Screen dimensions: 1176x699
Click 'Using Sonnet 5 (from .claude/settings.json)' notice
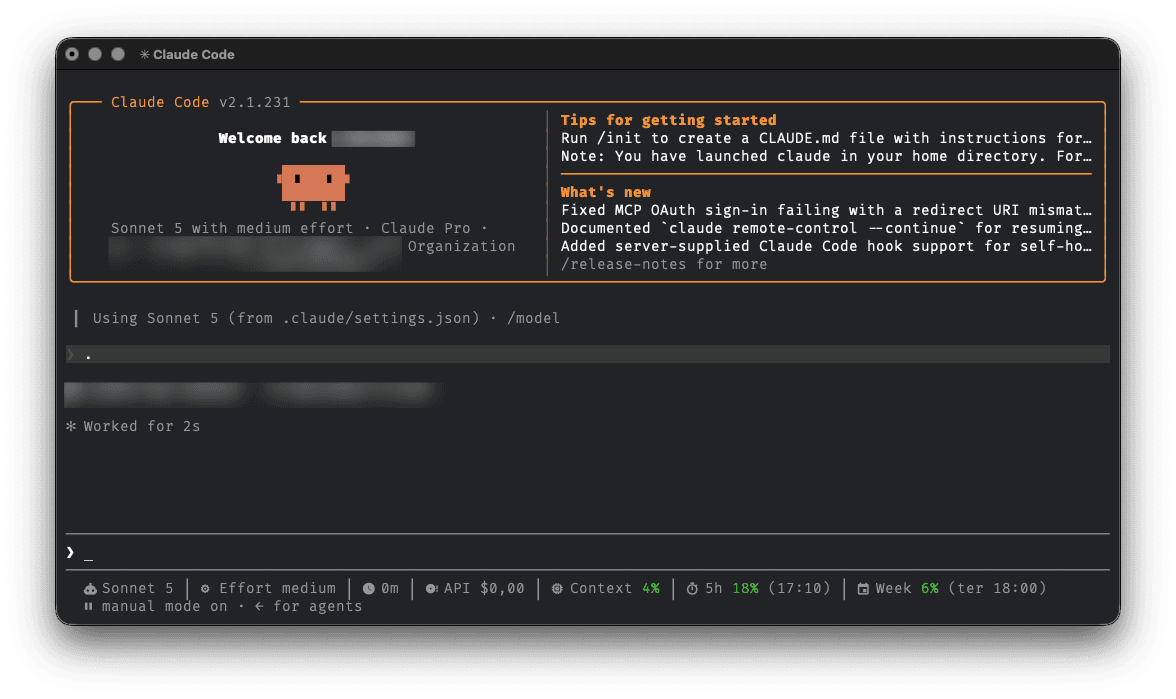[286, 318]
